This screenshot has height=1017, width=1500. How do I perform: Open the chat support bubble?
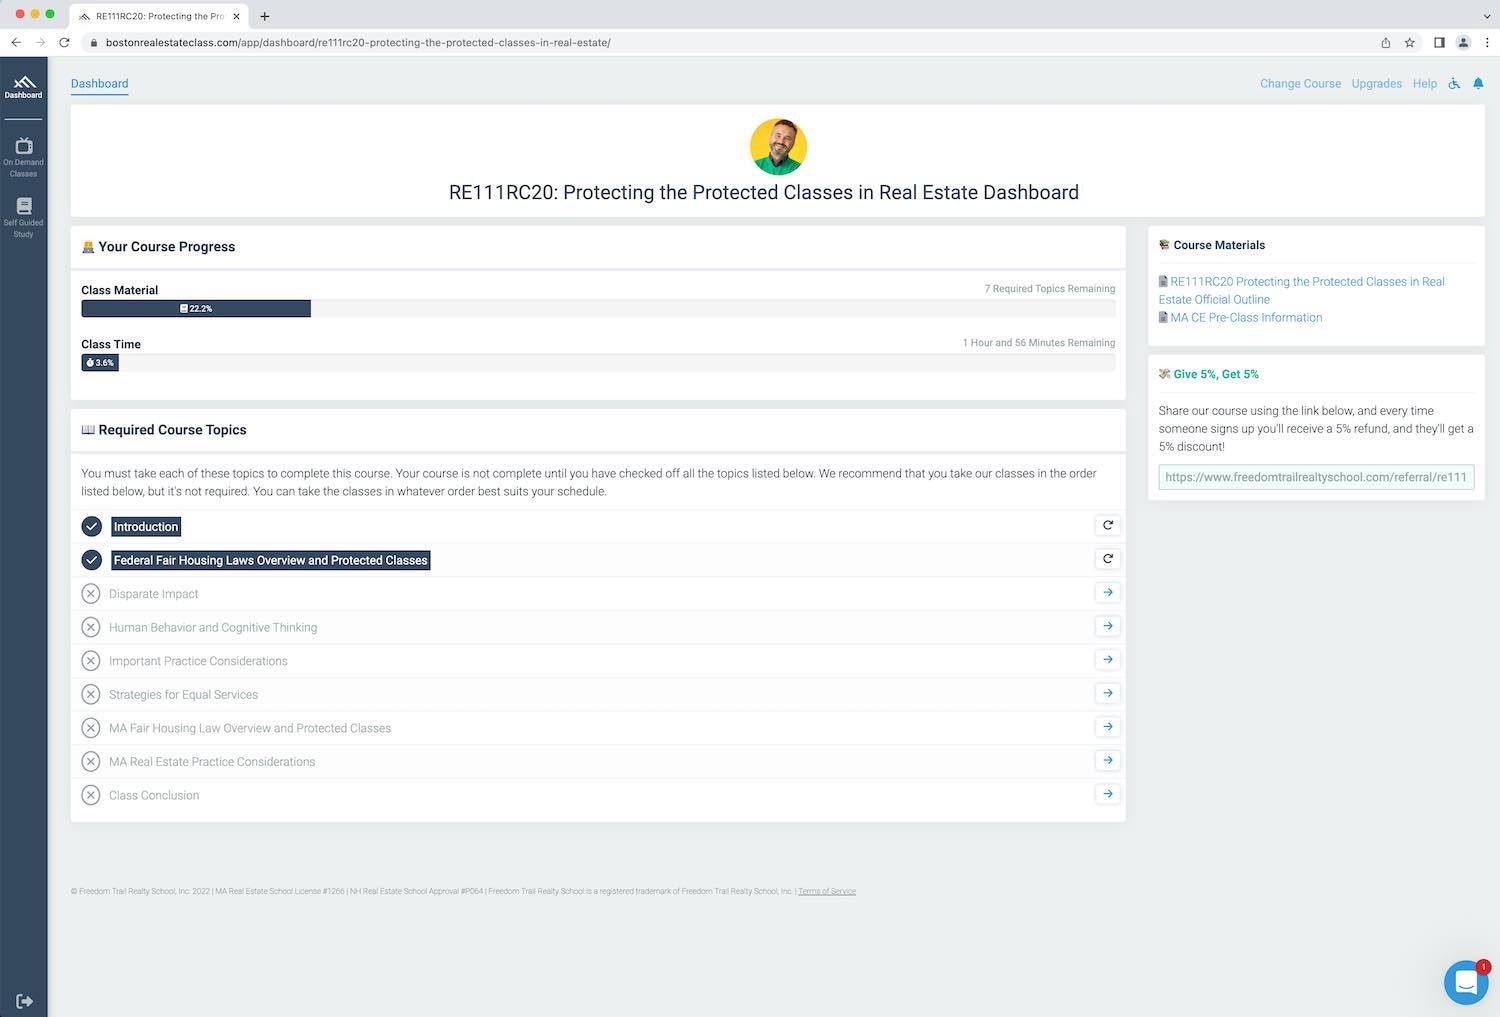click(1465, 982)
